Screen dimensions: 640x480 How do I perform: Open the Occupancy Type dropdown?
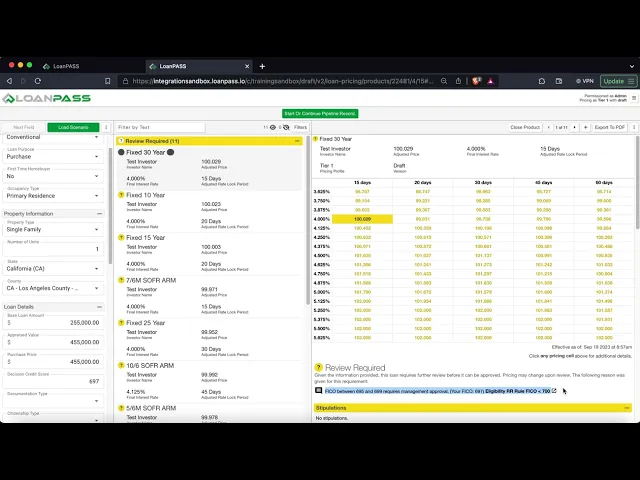(53, 194)
